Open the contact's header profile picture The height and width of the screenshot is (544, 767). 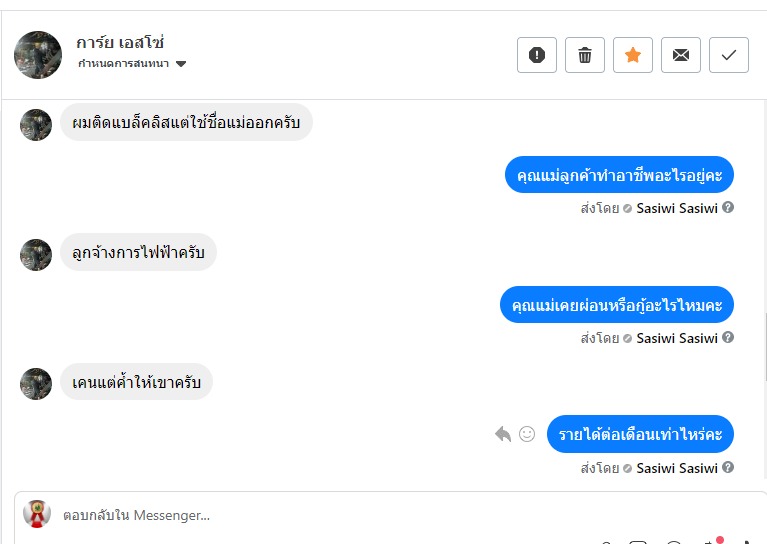tap(38, 54)
